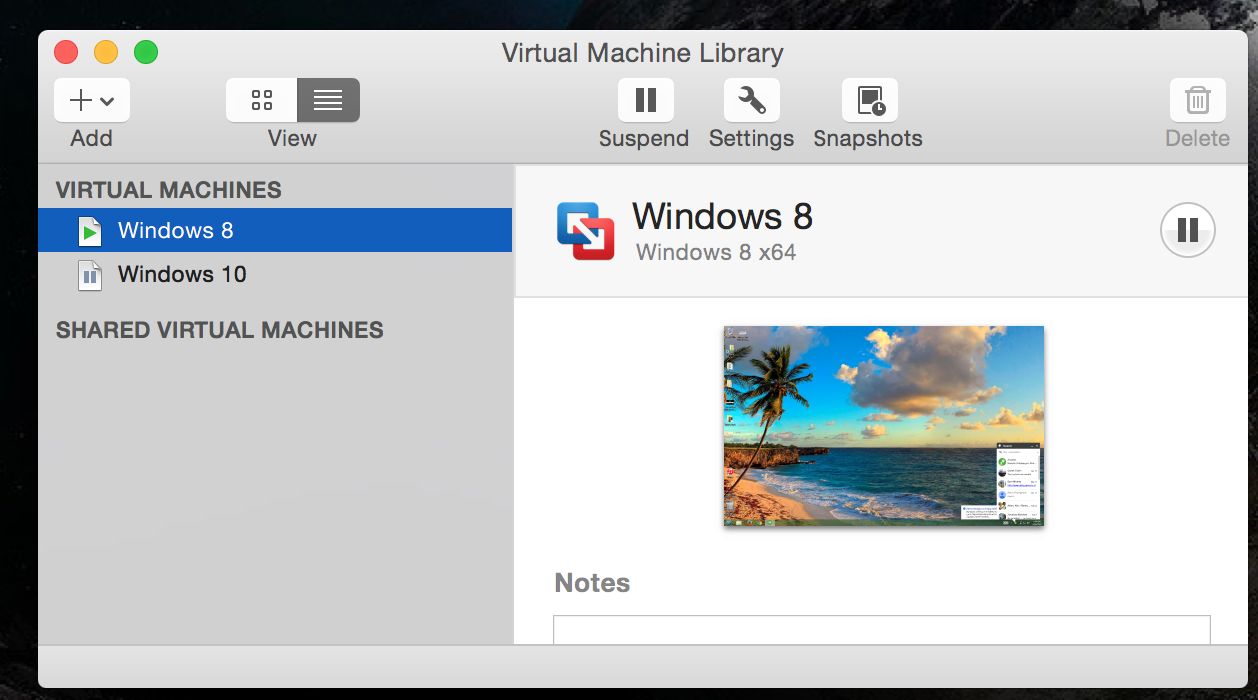The image size is (1258, 700).
Task: Click into the Notes text field
Action: [x=881, y=630]
